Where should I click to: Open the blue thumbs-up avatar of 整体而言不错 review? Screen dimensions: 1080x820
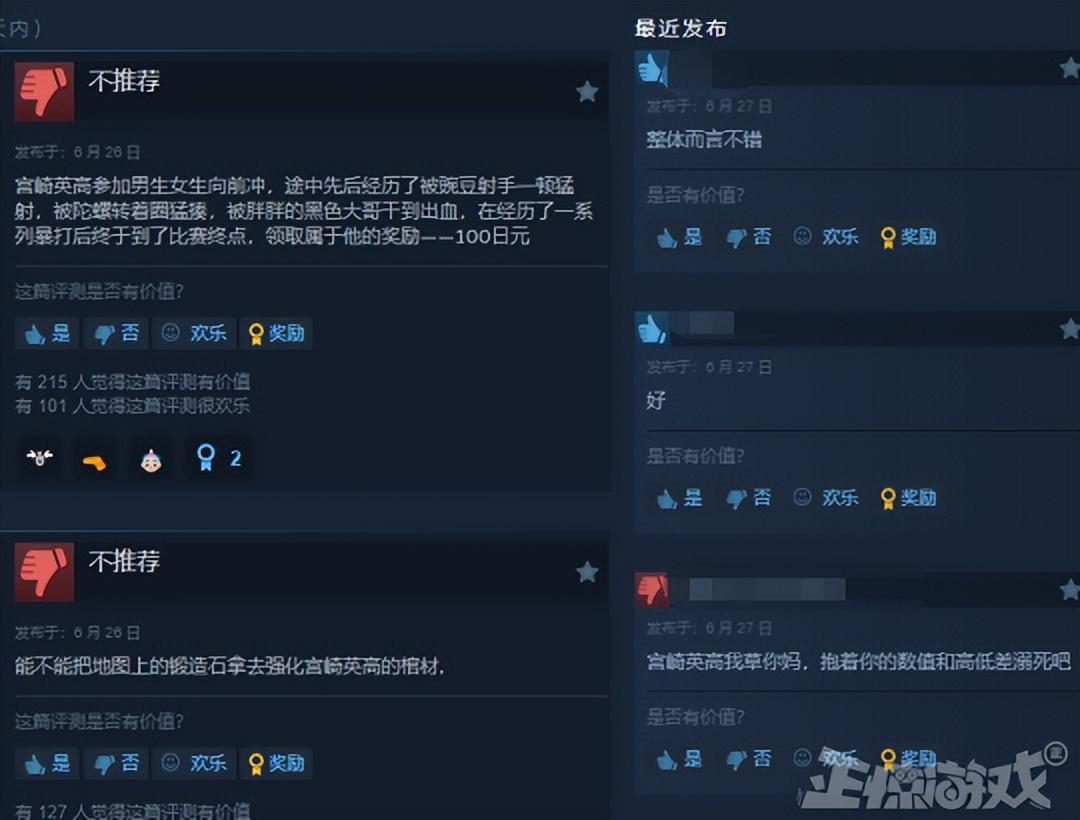click(652, 68)
